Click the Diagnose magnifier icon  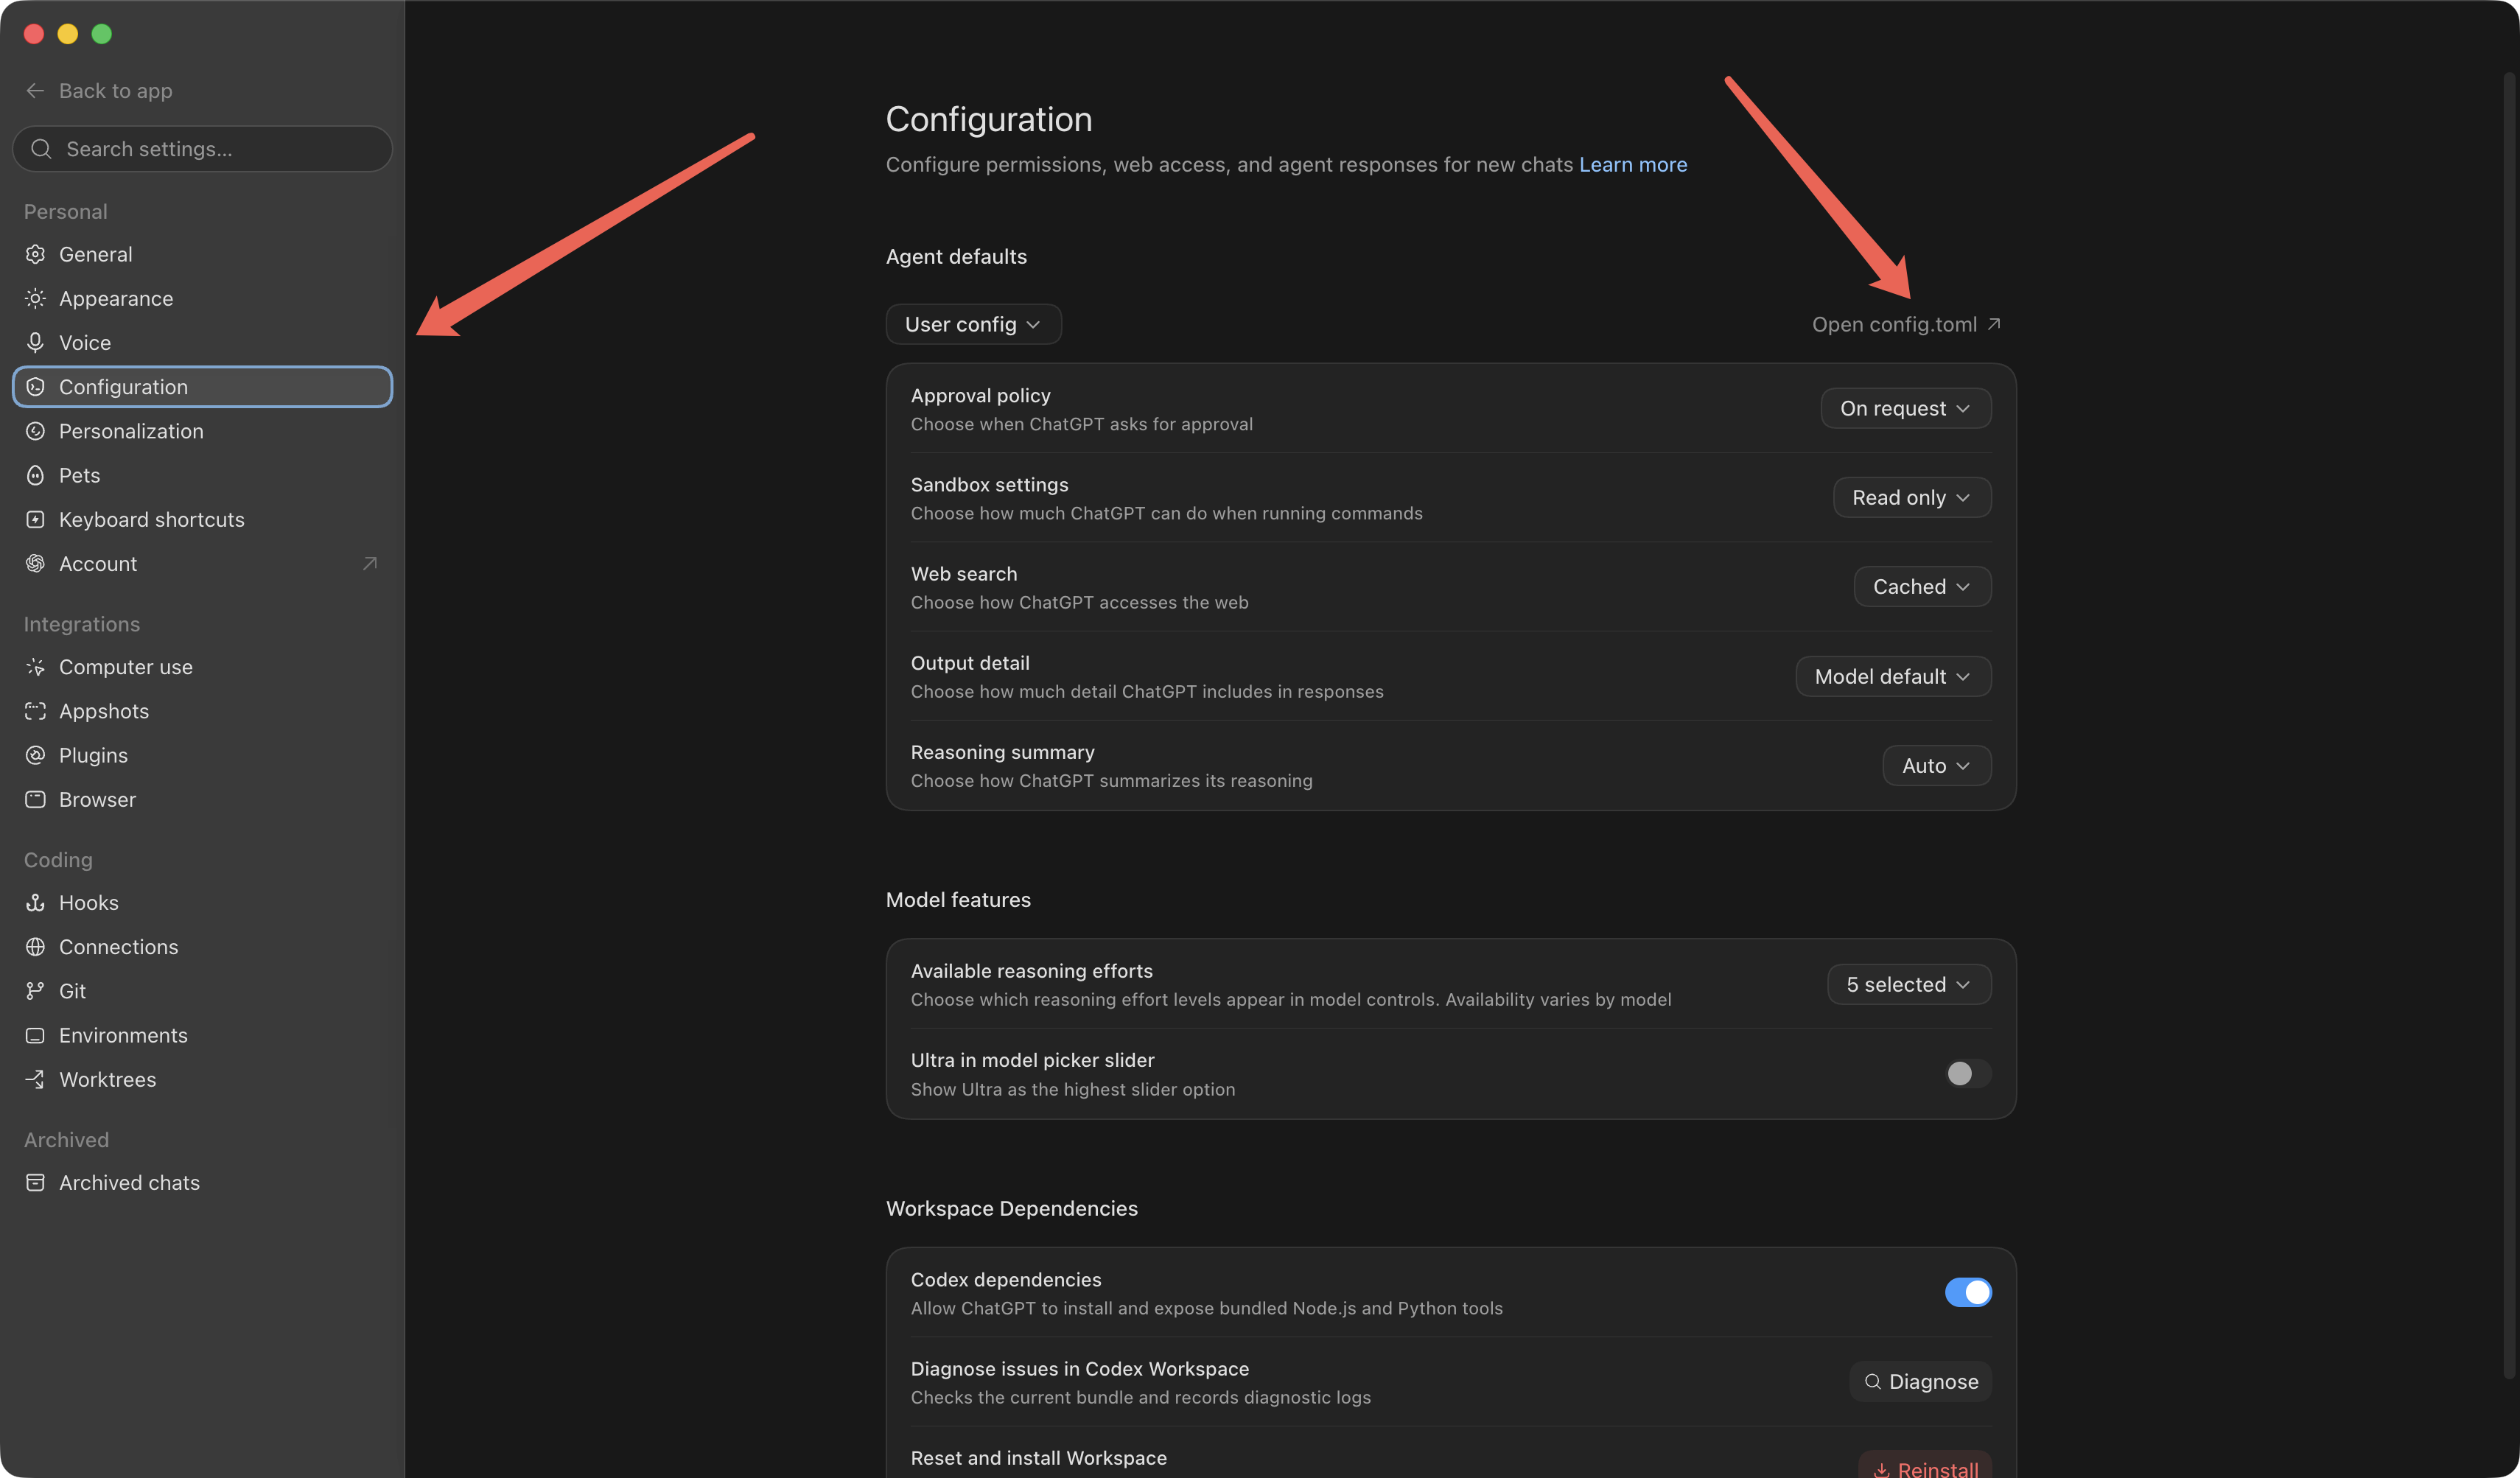(x=1872, y=1381)
